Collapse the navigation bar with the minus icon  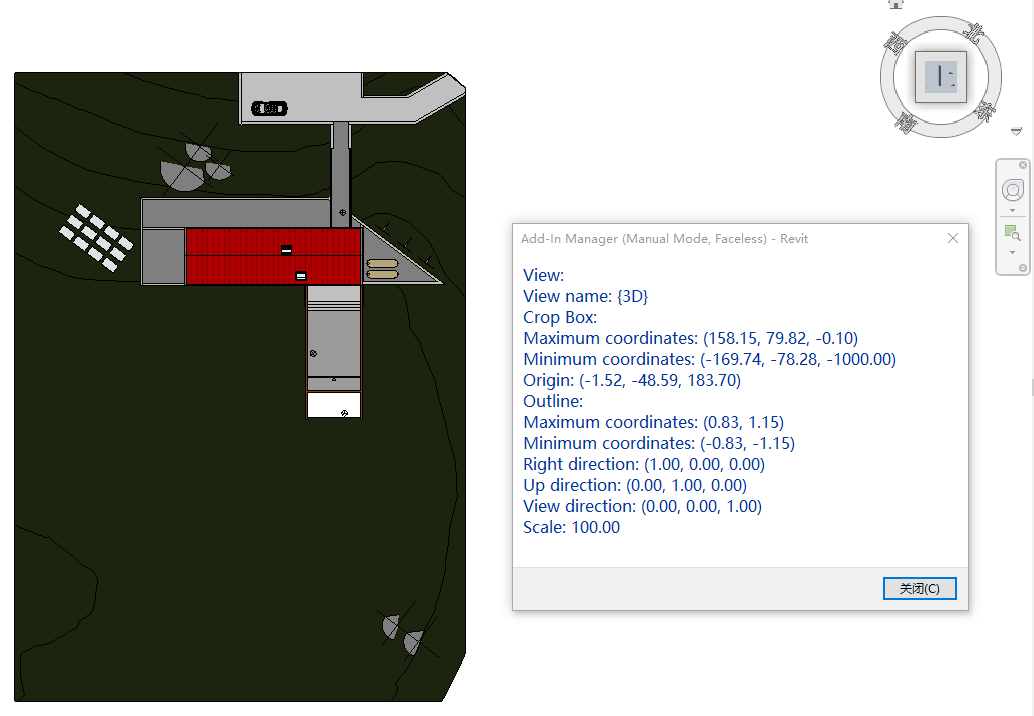point(1023,267)
